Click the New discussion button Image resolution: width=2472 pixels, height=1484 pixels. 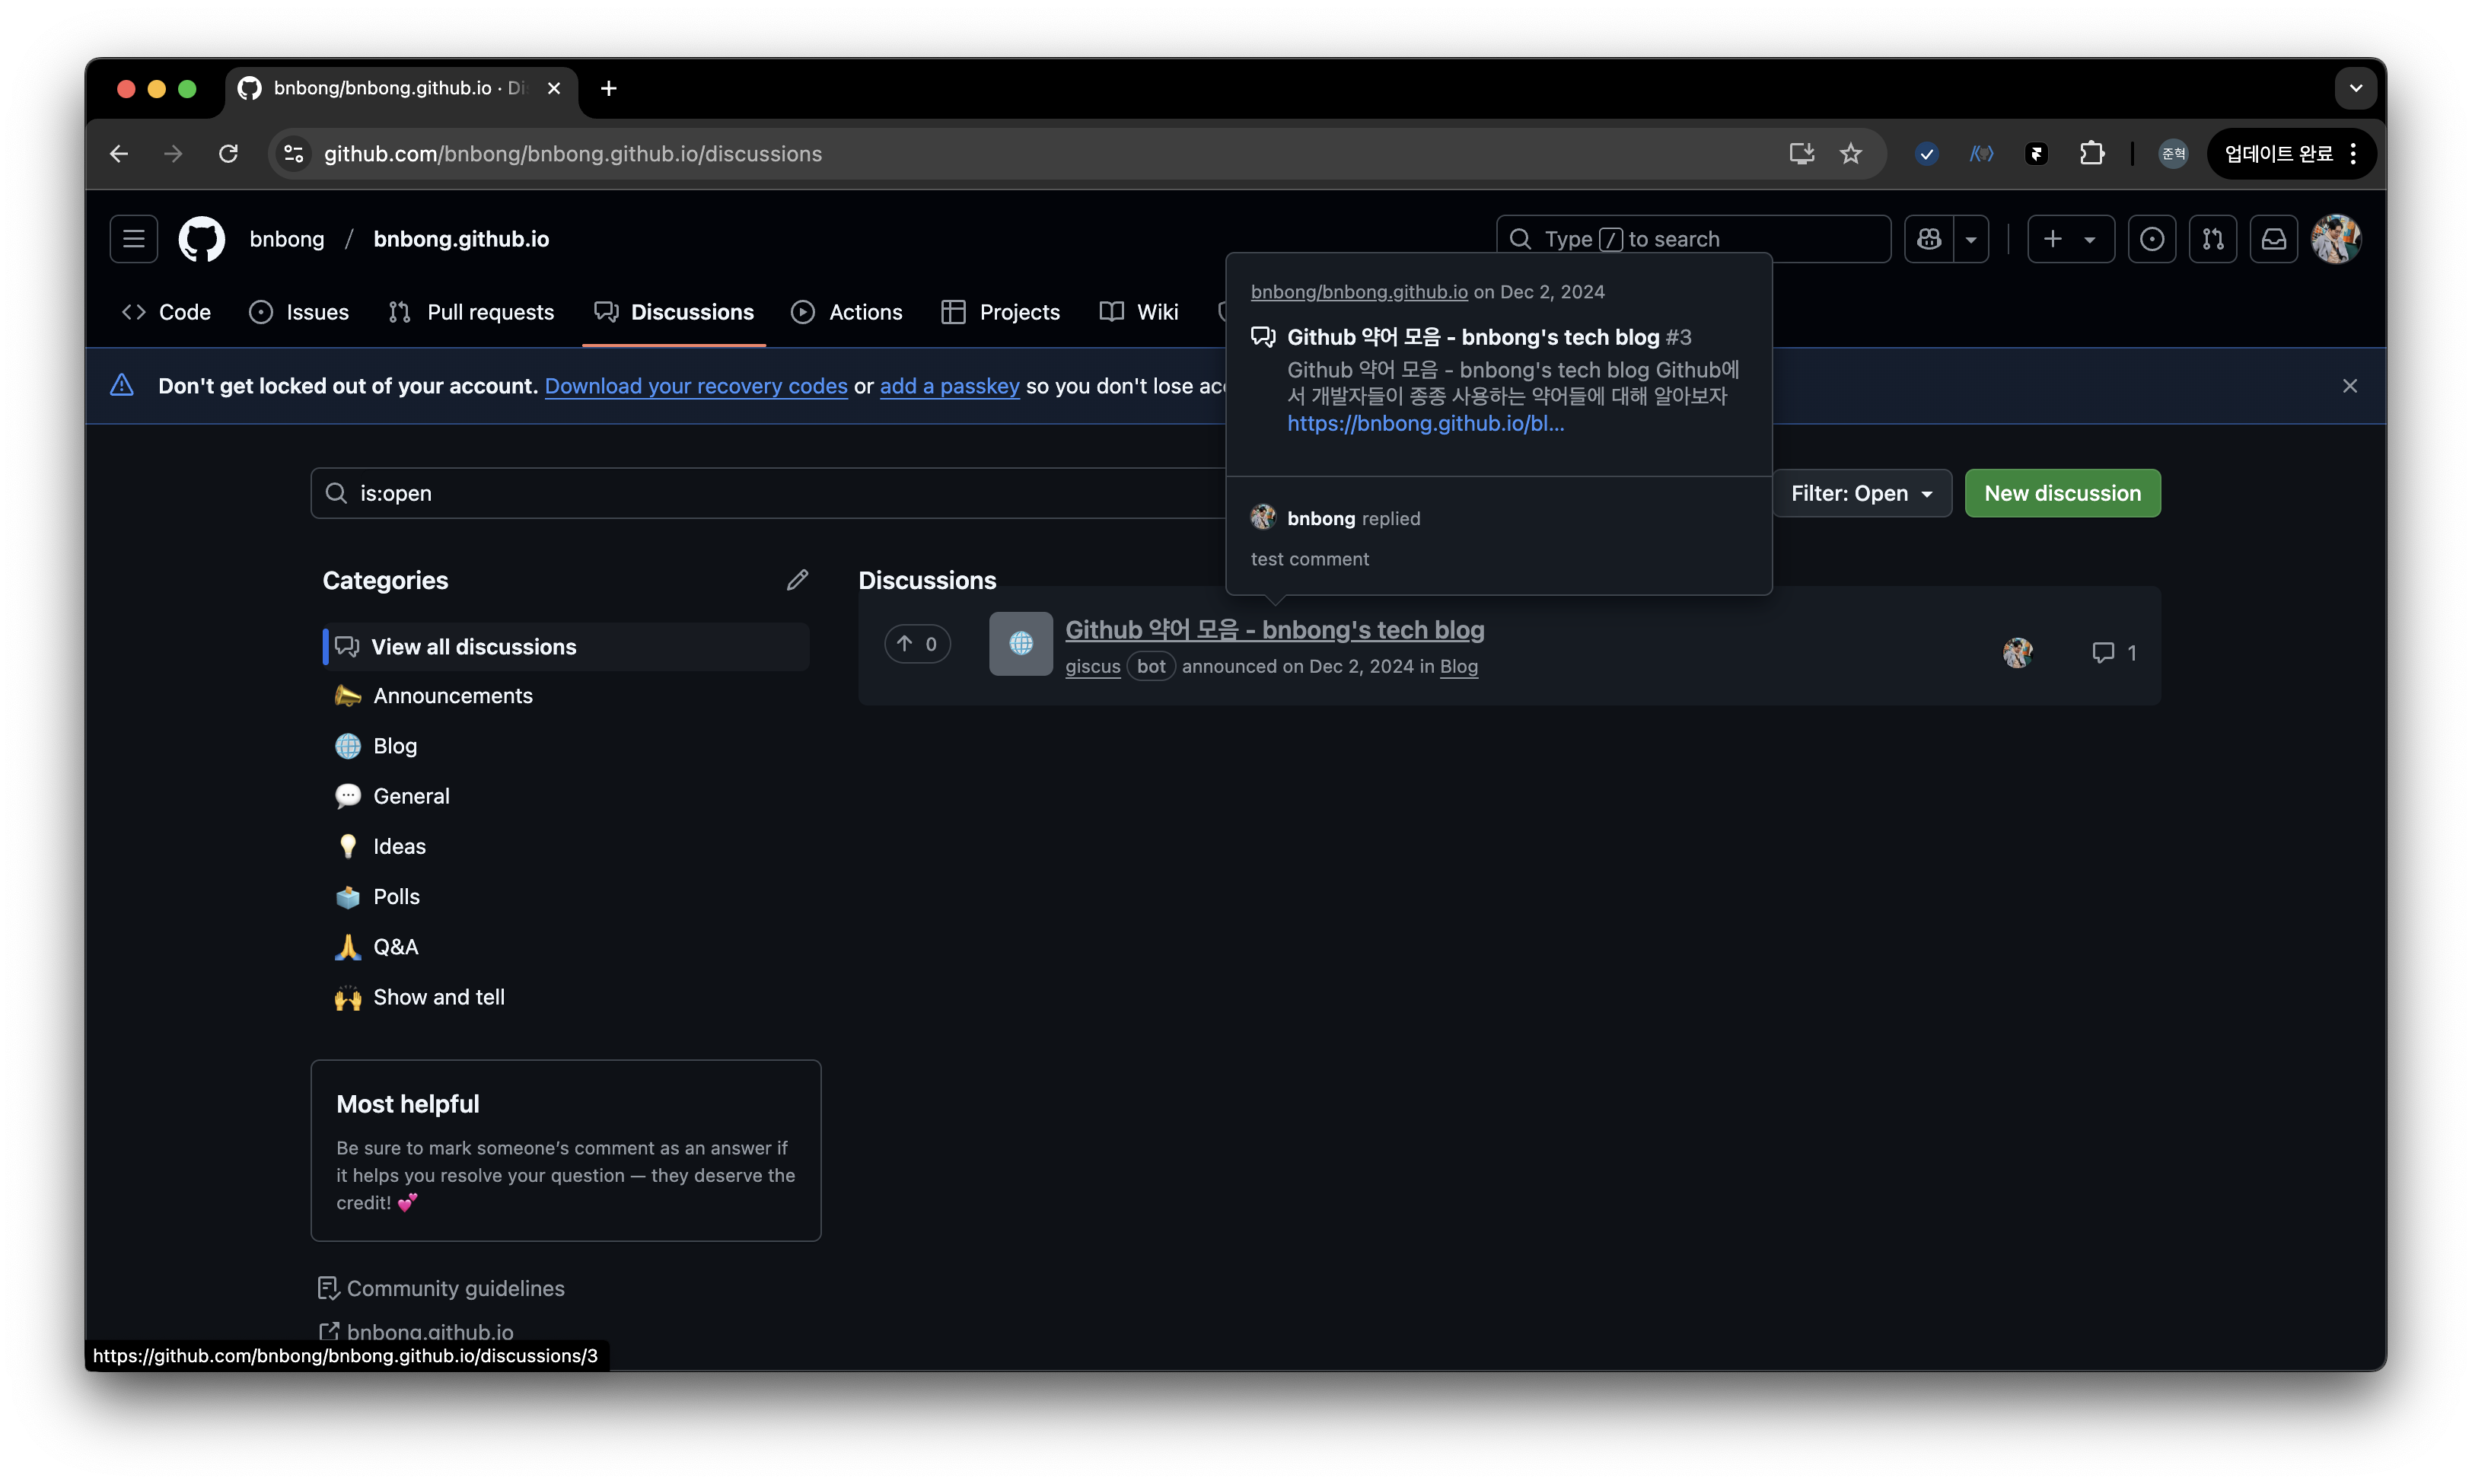(2062, 493)
